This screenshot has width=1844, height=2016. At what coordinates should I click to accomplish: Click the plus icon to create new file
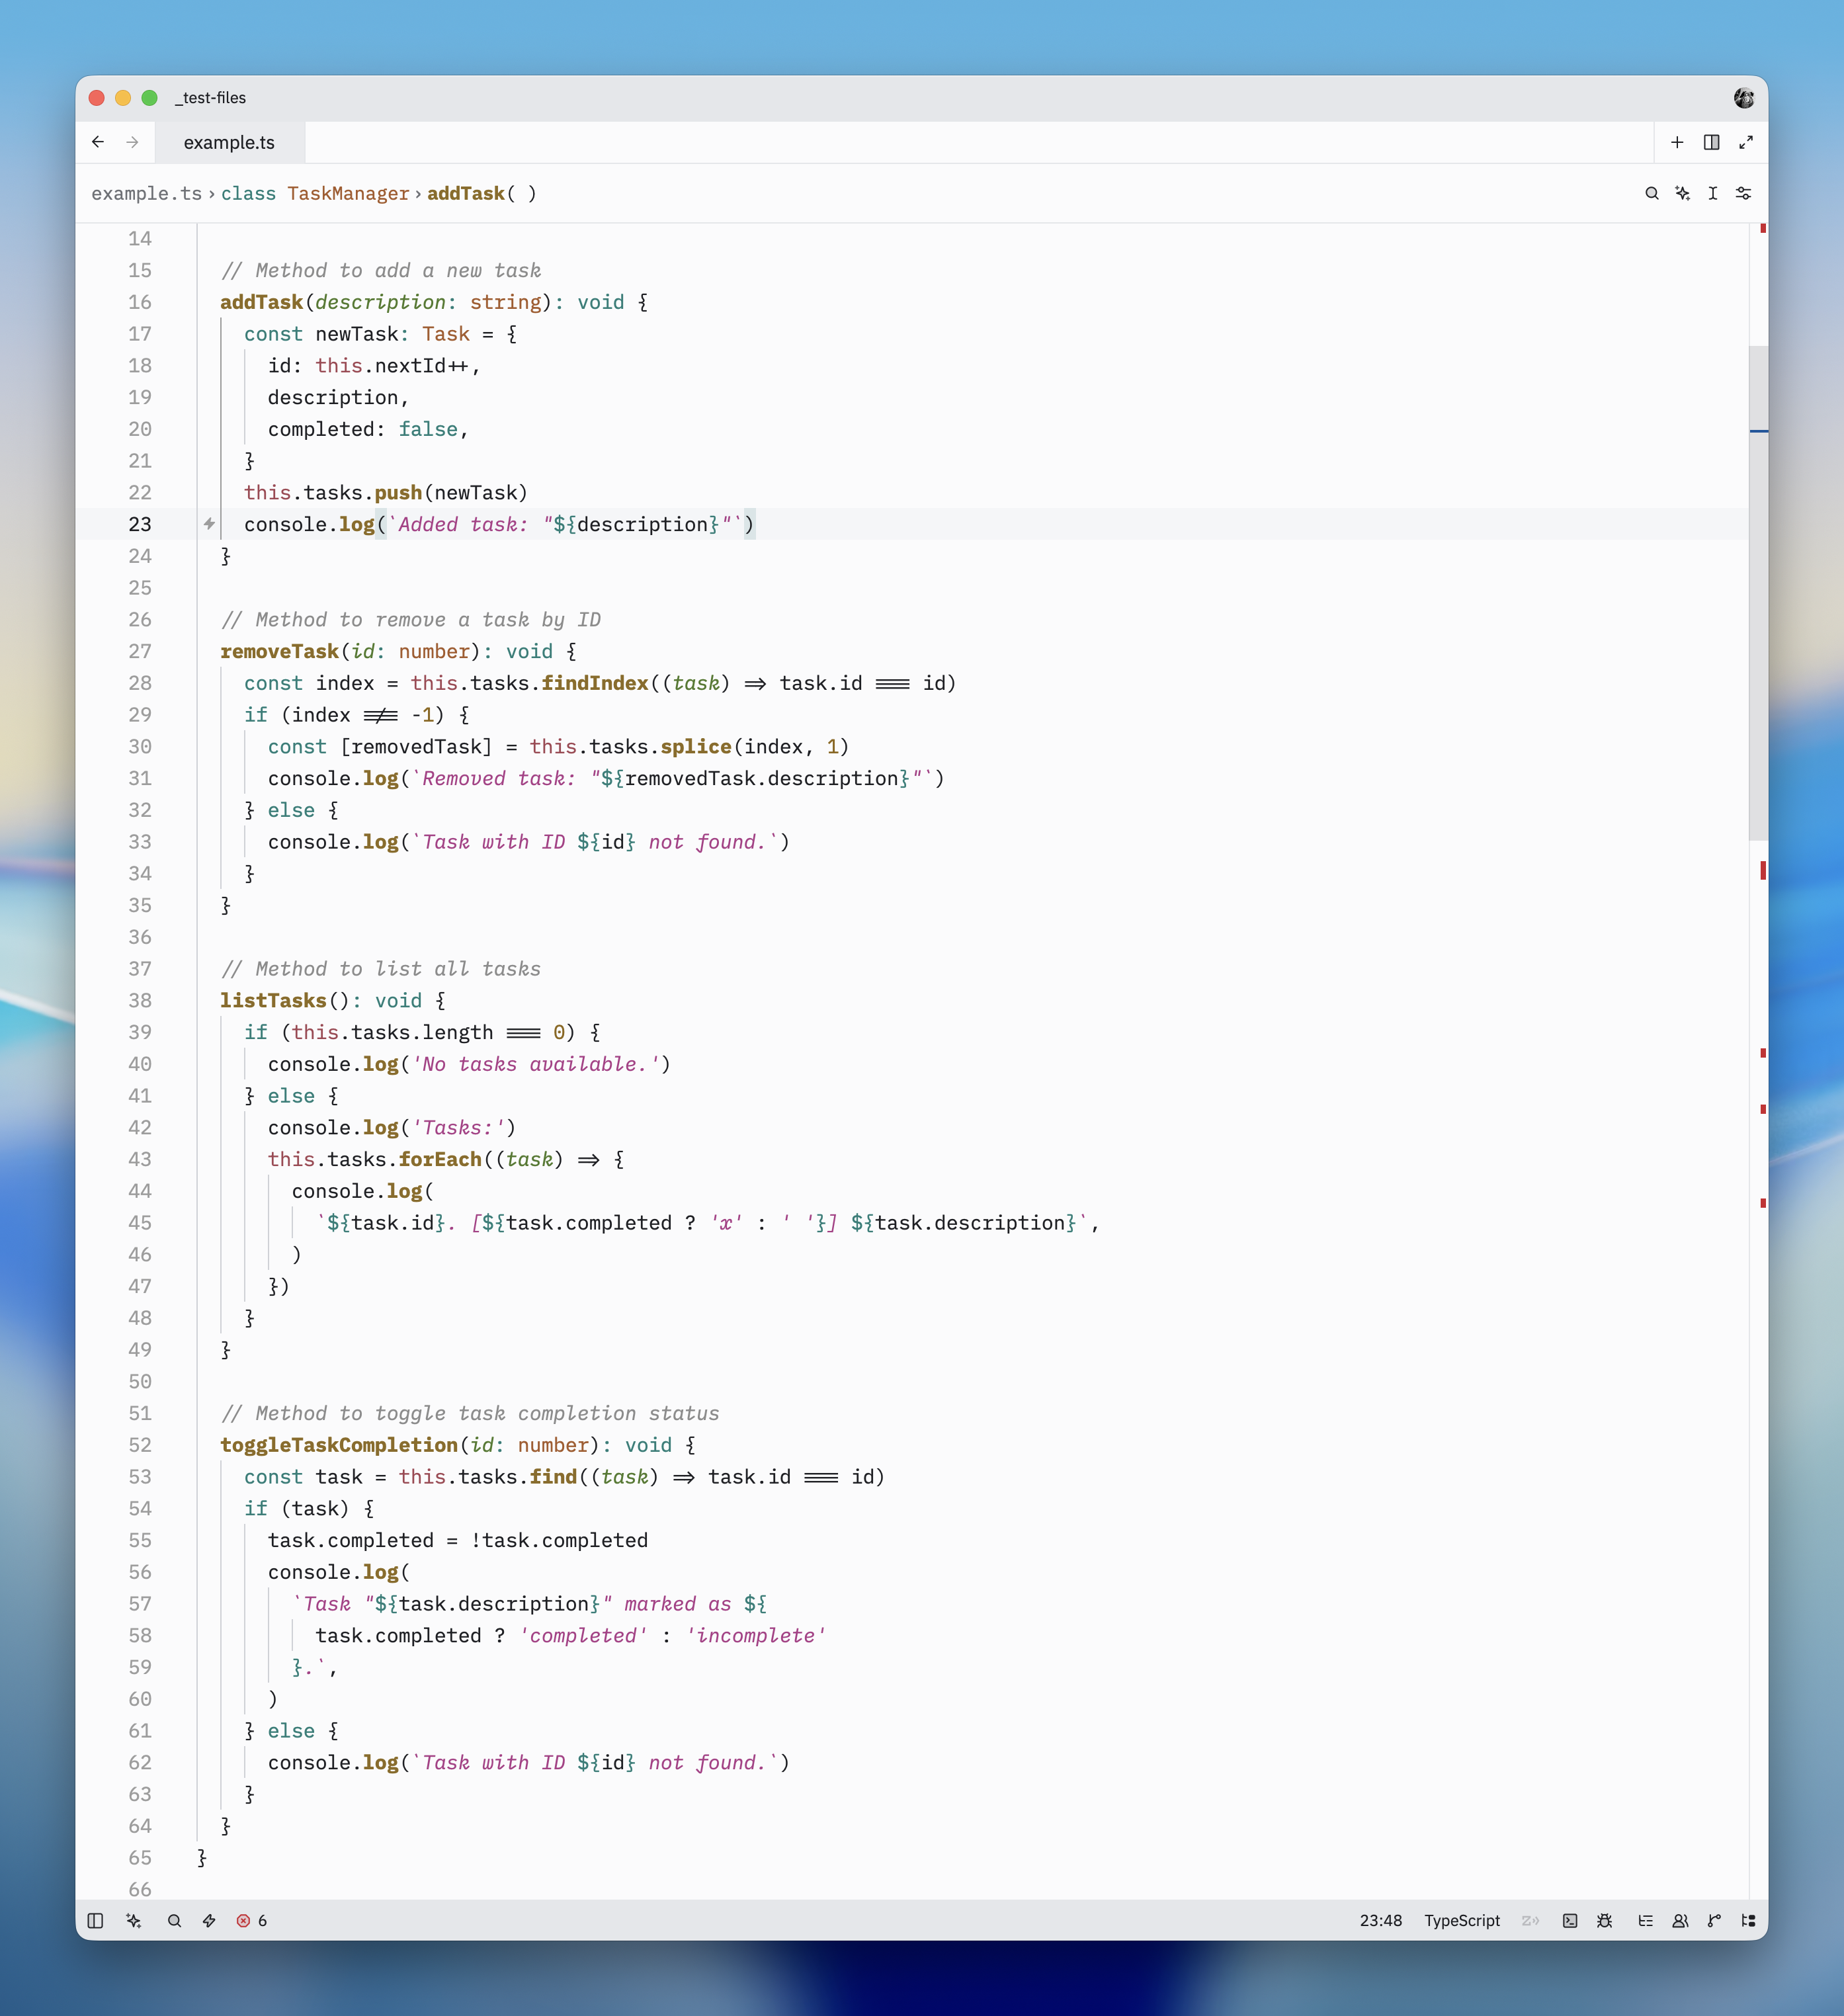point(1677,142)
